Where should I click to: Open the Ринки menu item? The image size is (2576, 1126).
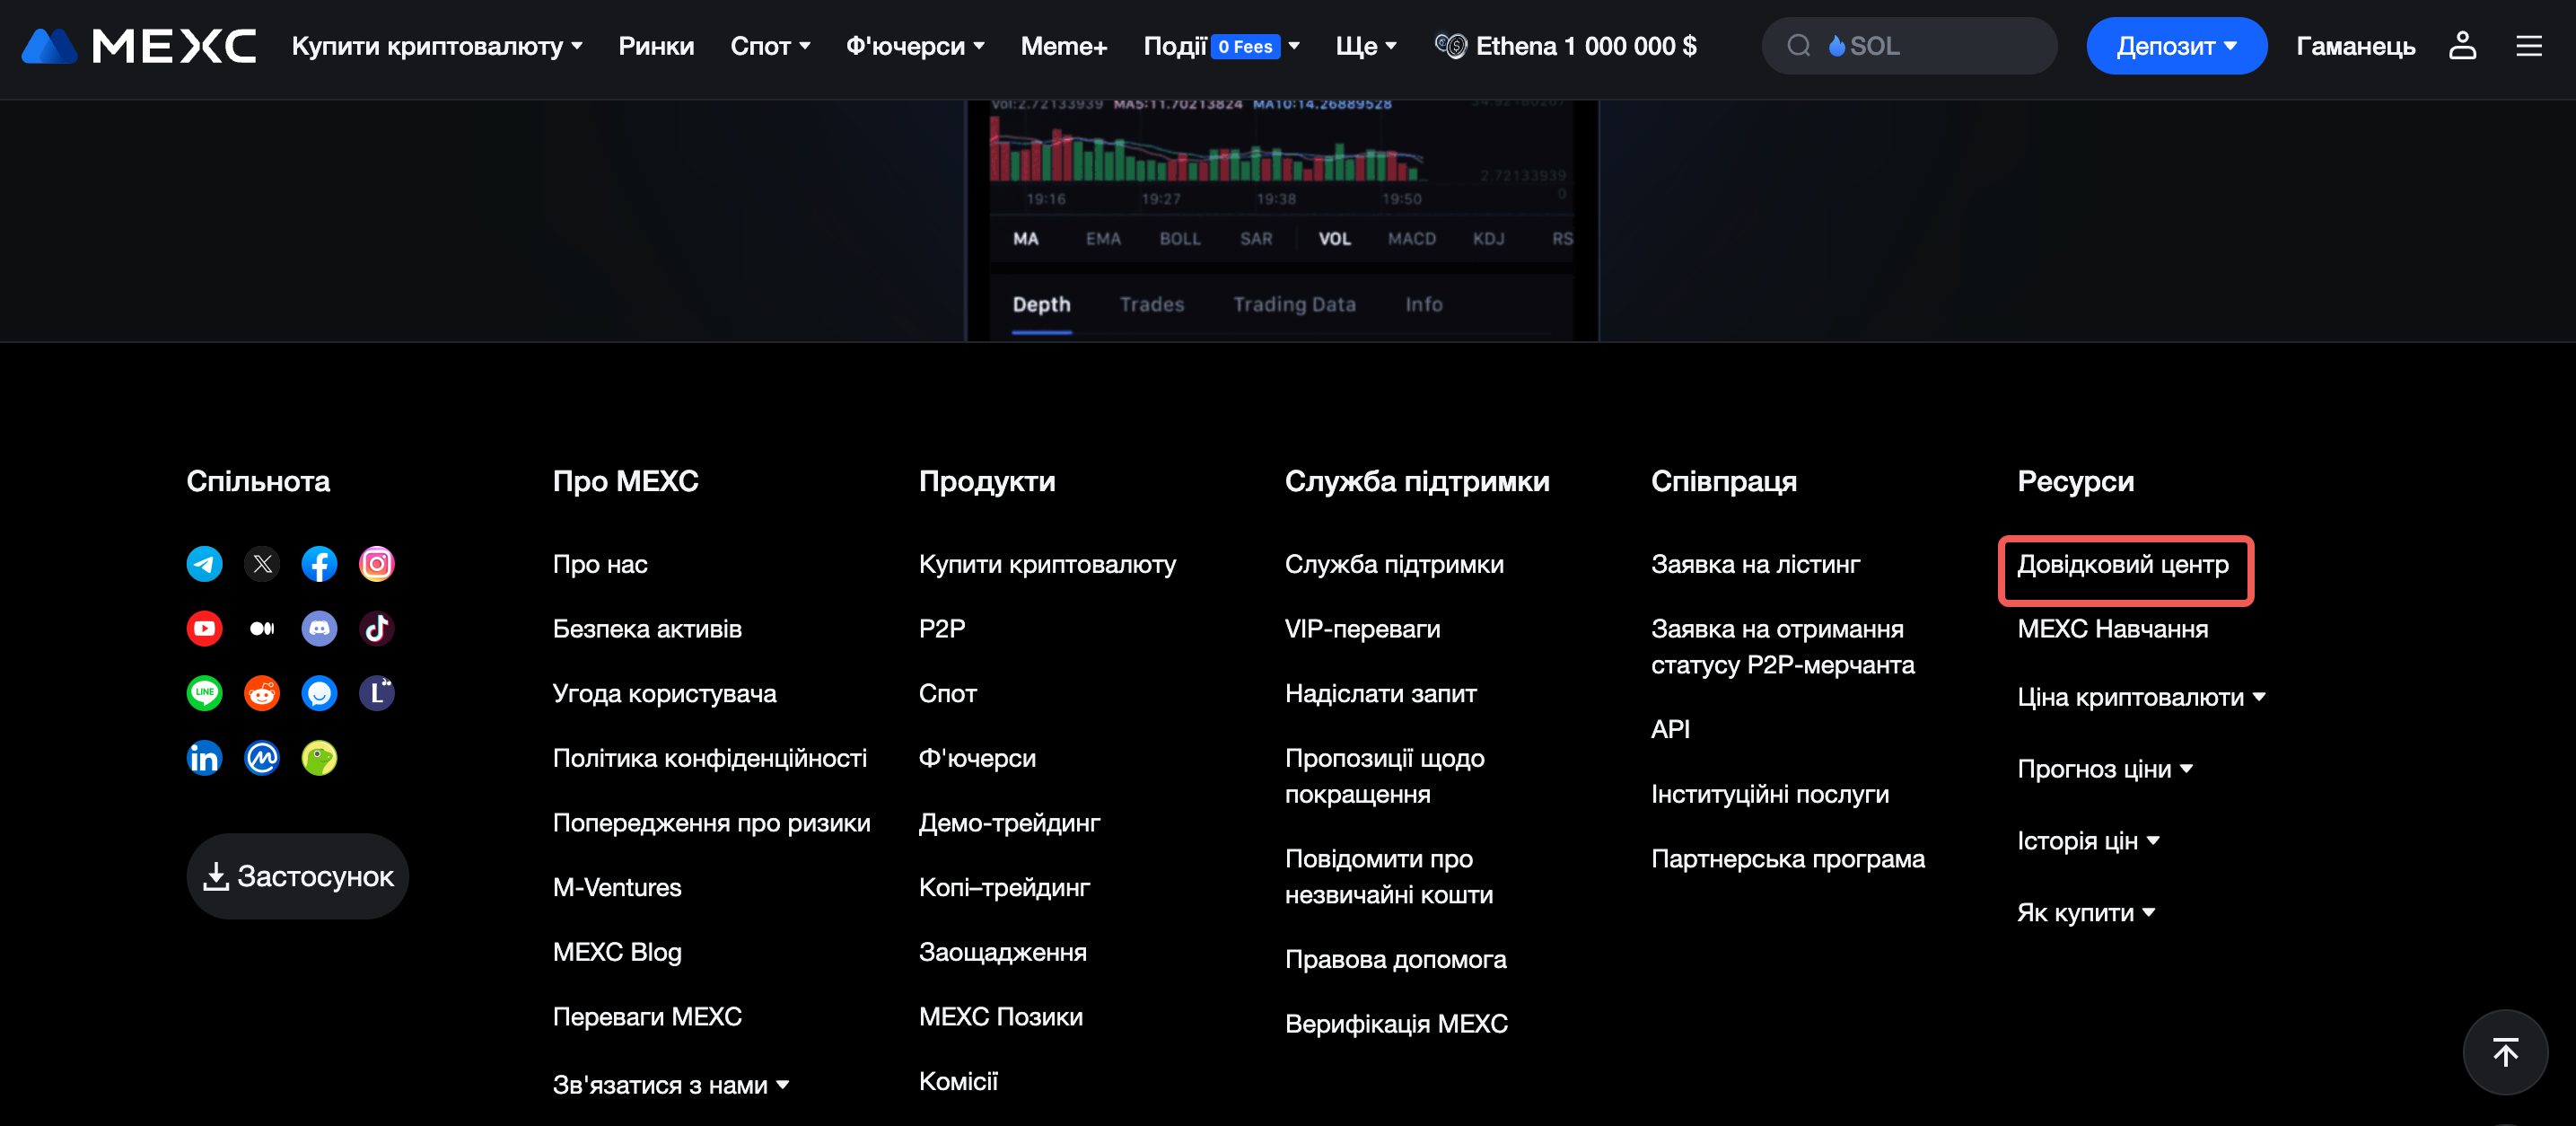click(656, 46)
